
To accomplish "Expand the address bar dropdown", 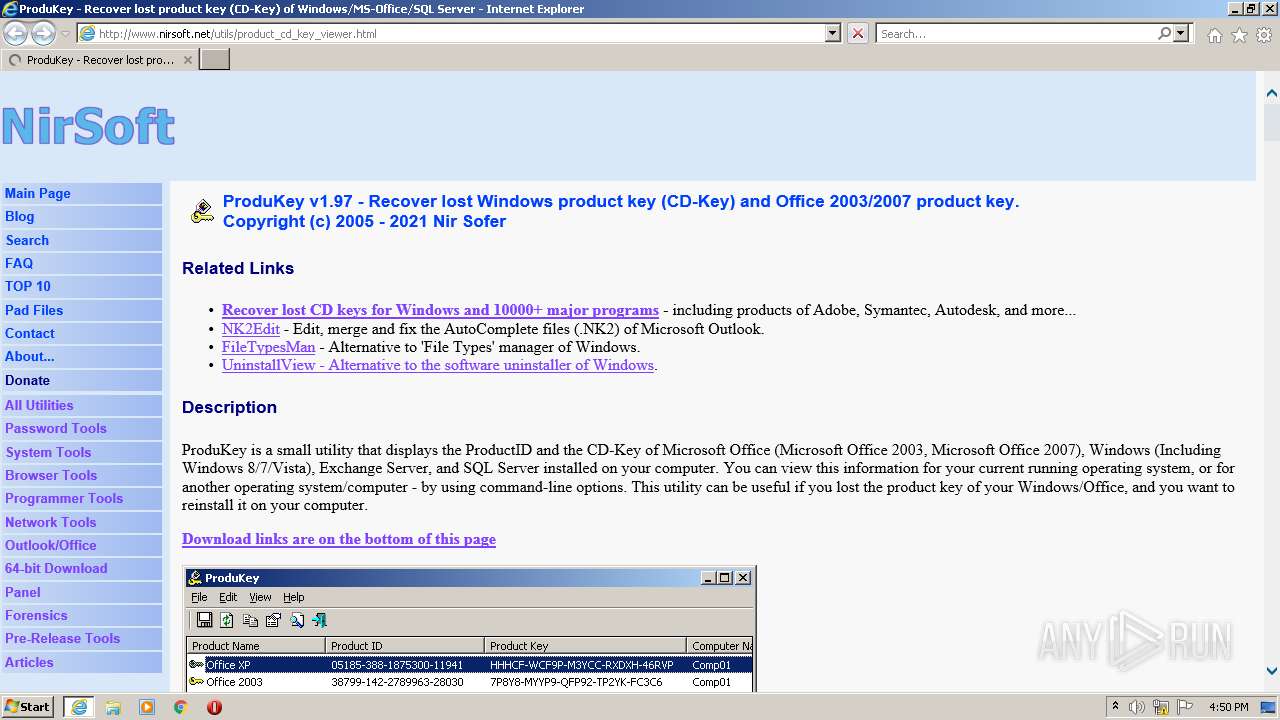I will tap(833, 33).
